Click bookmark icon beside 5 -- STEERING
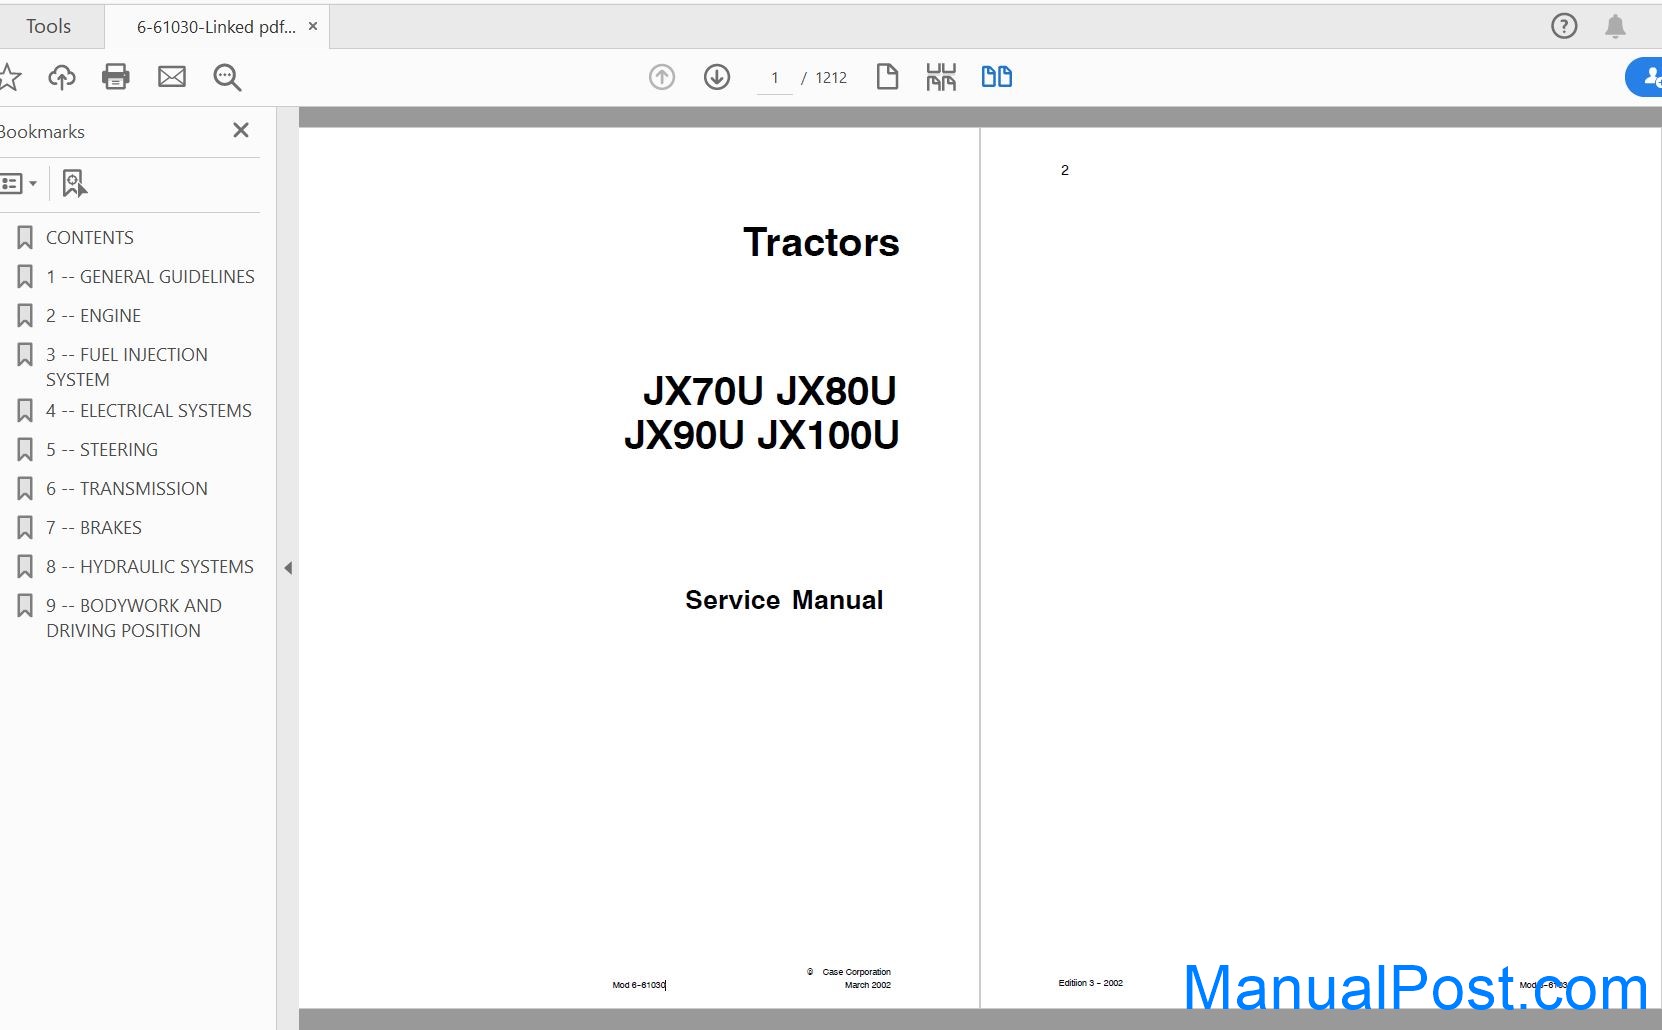Image resolution: width=1662 pixels, height=1030 pixels. pos(25,450)
